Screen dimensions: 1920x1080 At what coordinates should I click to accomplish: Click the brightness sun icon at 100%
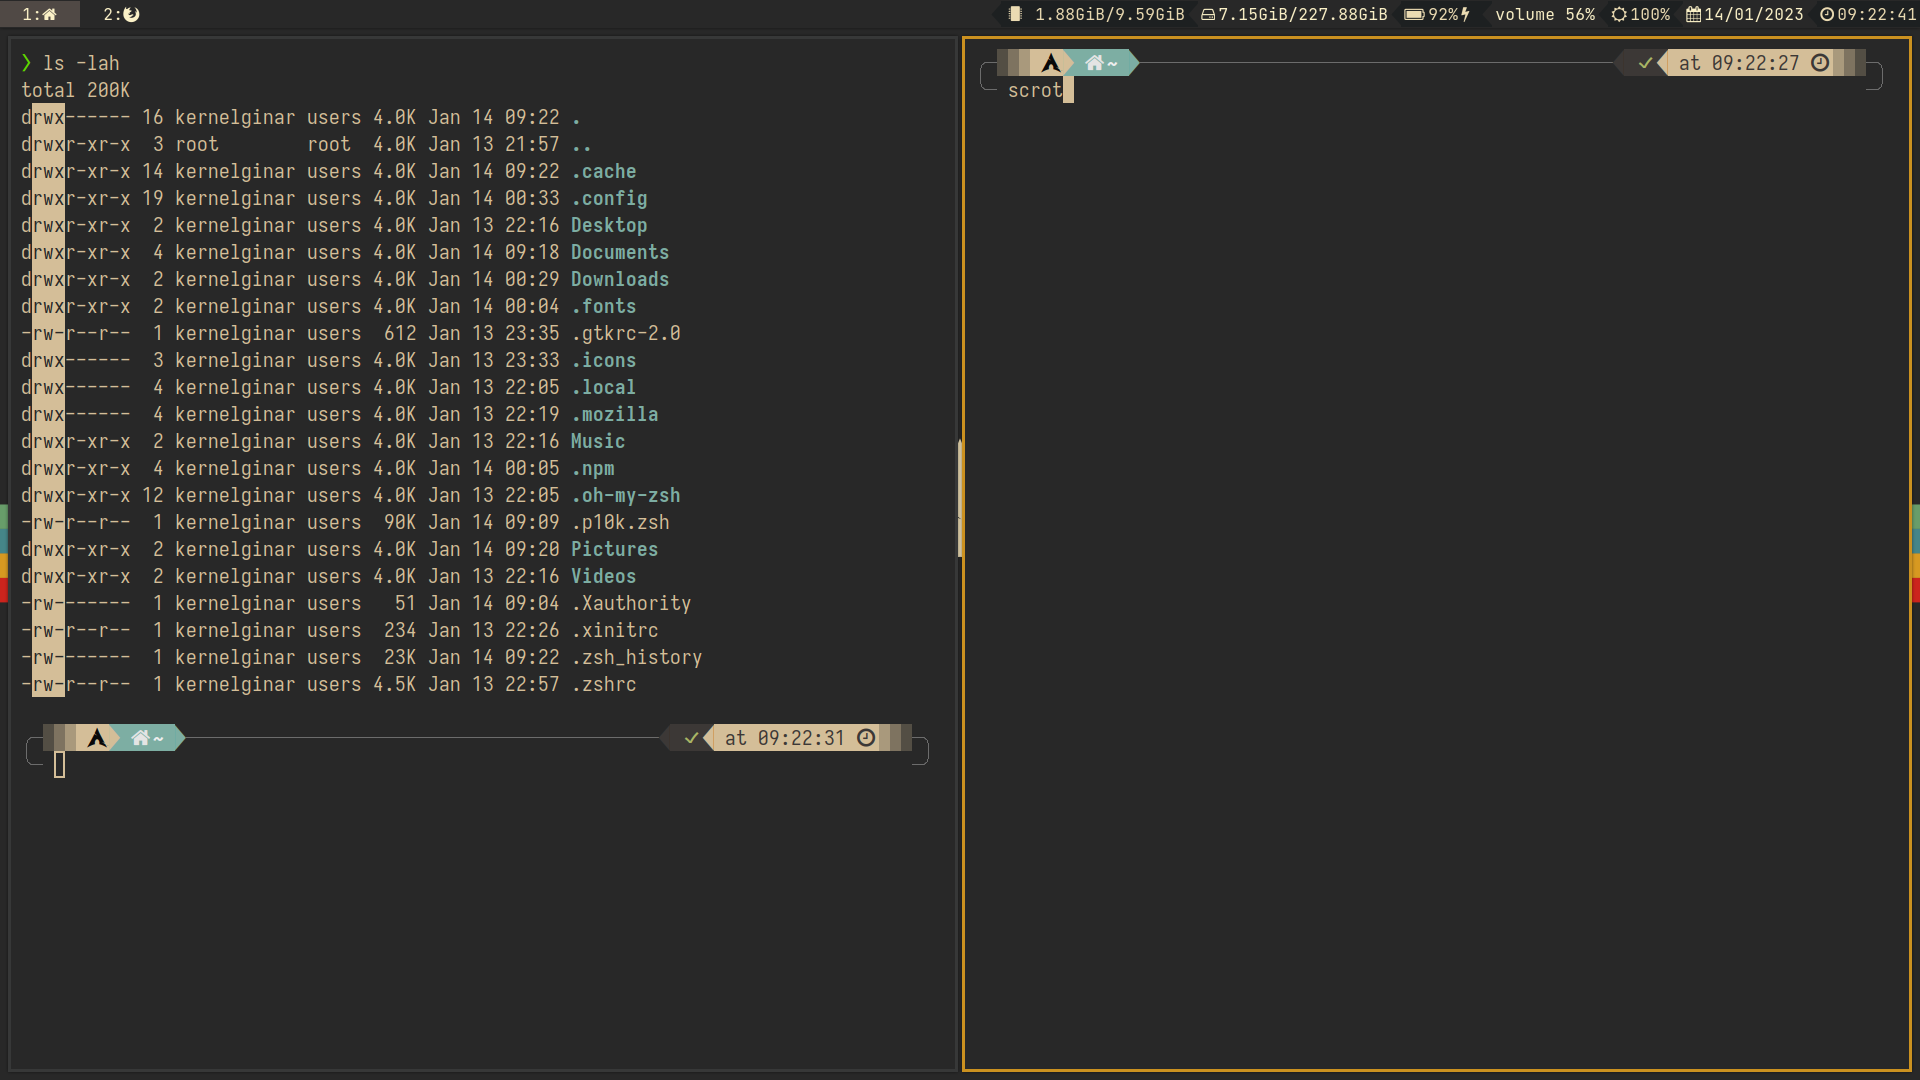(1619, 14)
